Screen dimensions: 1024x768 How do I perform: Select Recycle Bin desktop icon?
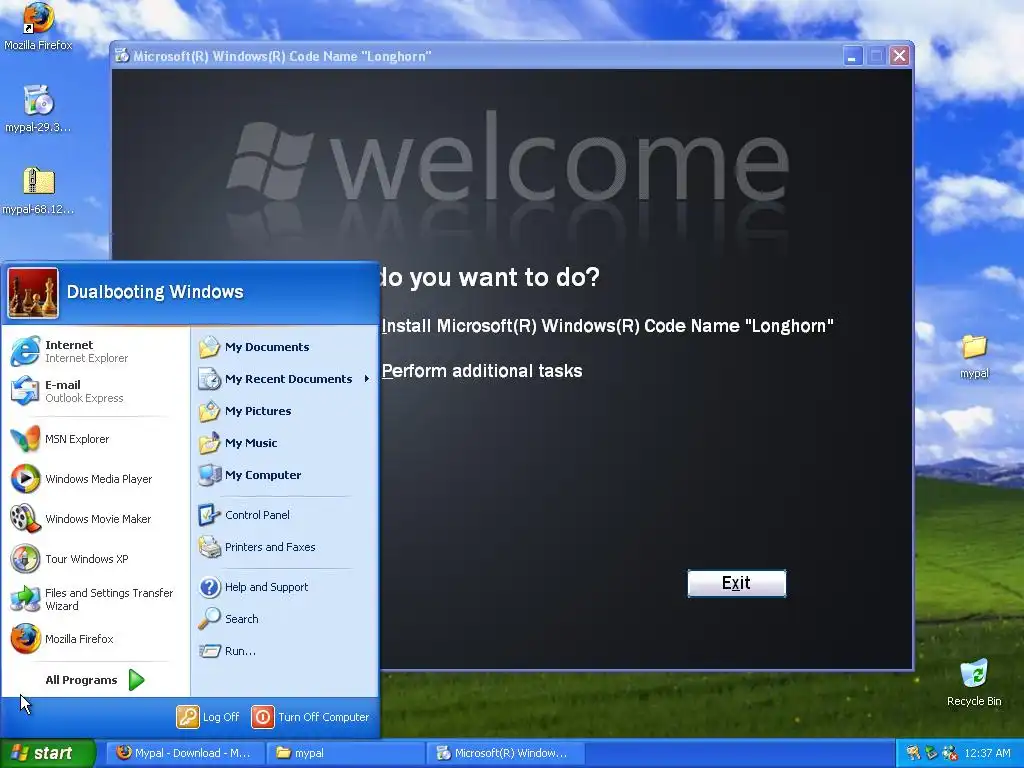(x=974, y=683)
